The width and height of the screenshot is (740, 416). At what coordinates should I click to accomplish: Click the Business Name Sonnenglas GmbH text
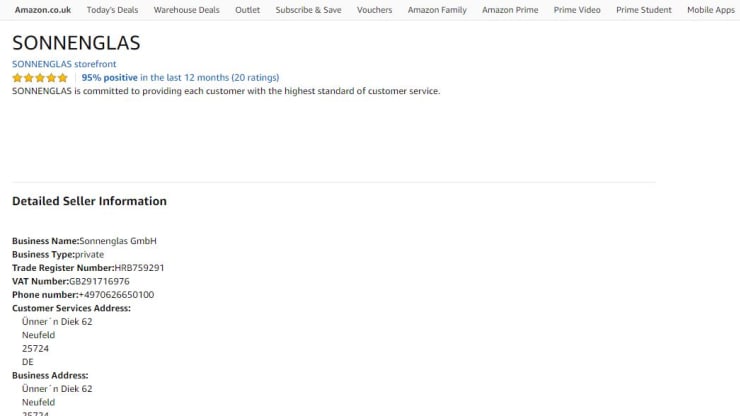[x=117, y=241]
